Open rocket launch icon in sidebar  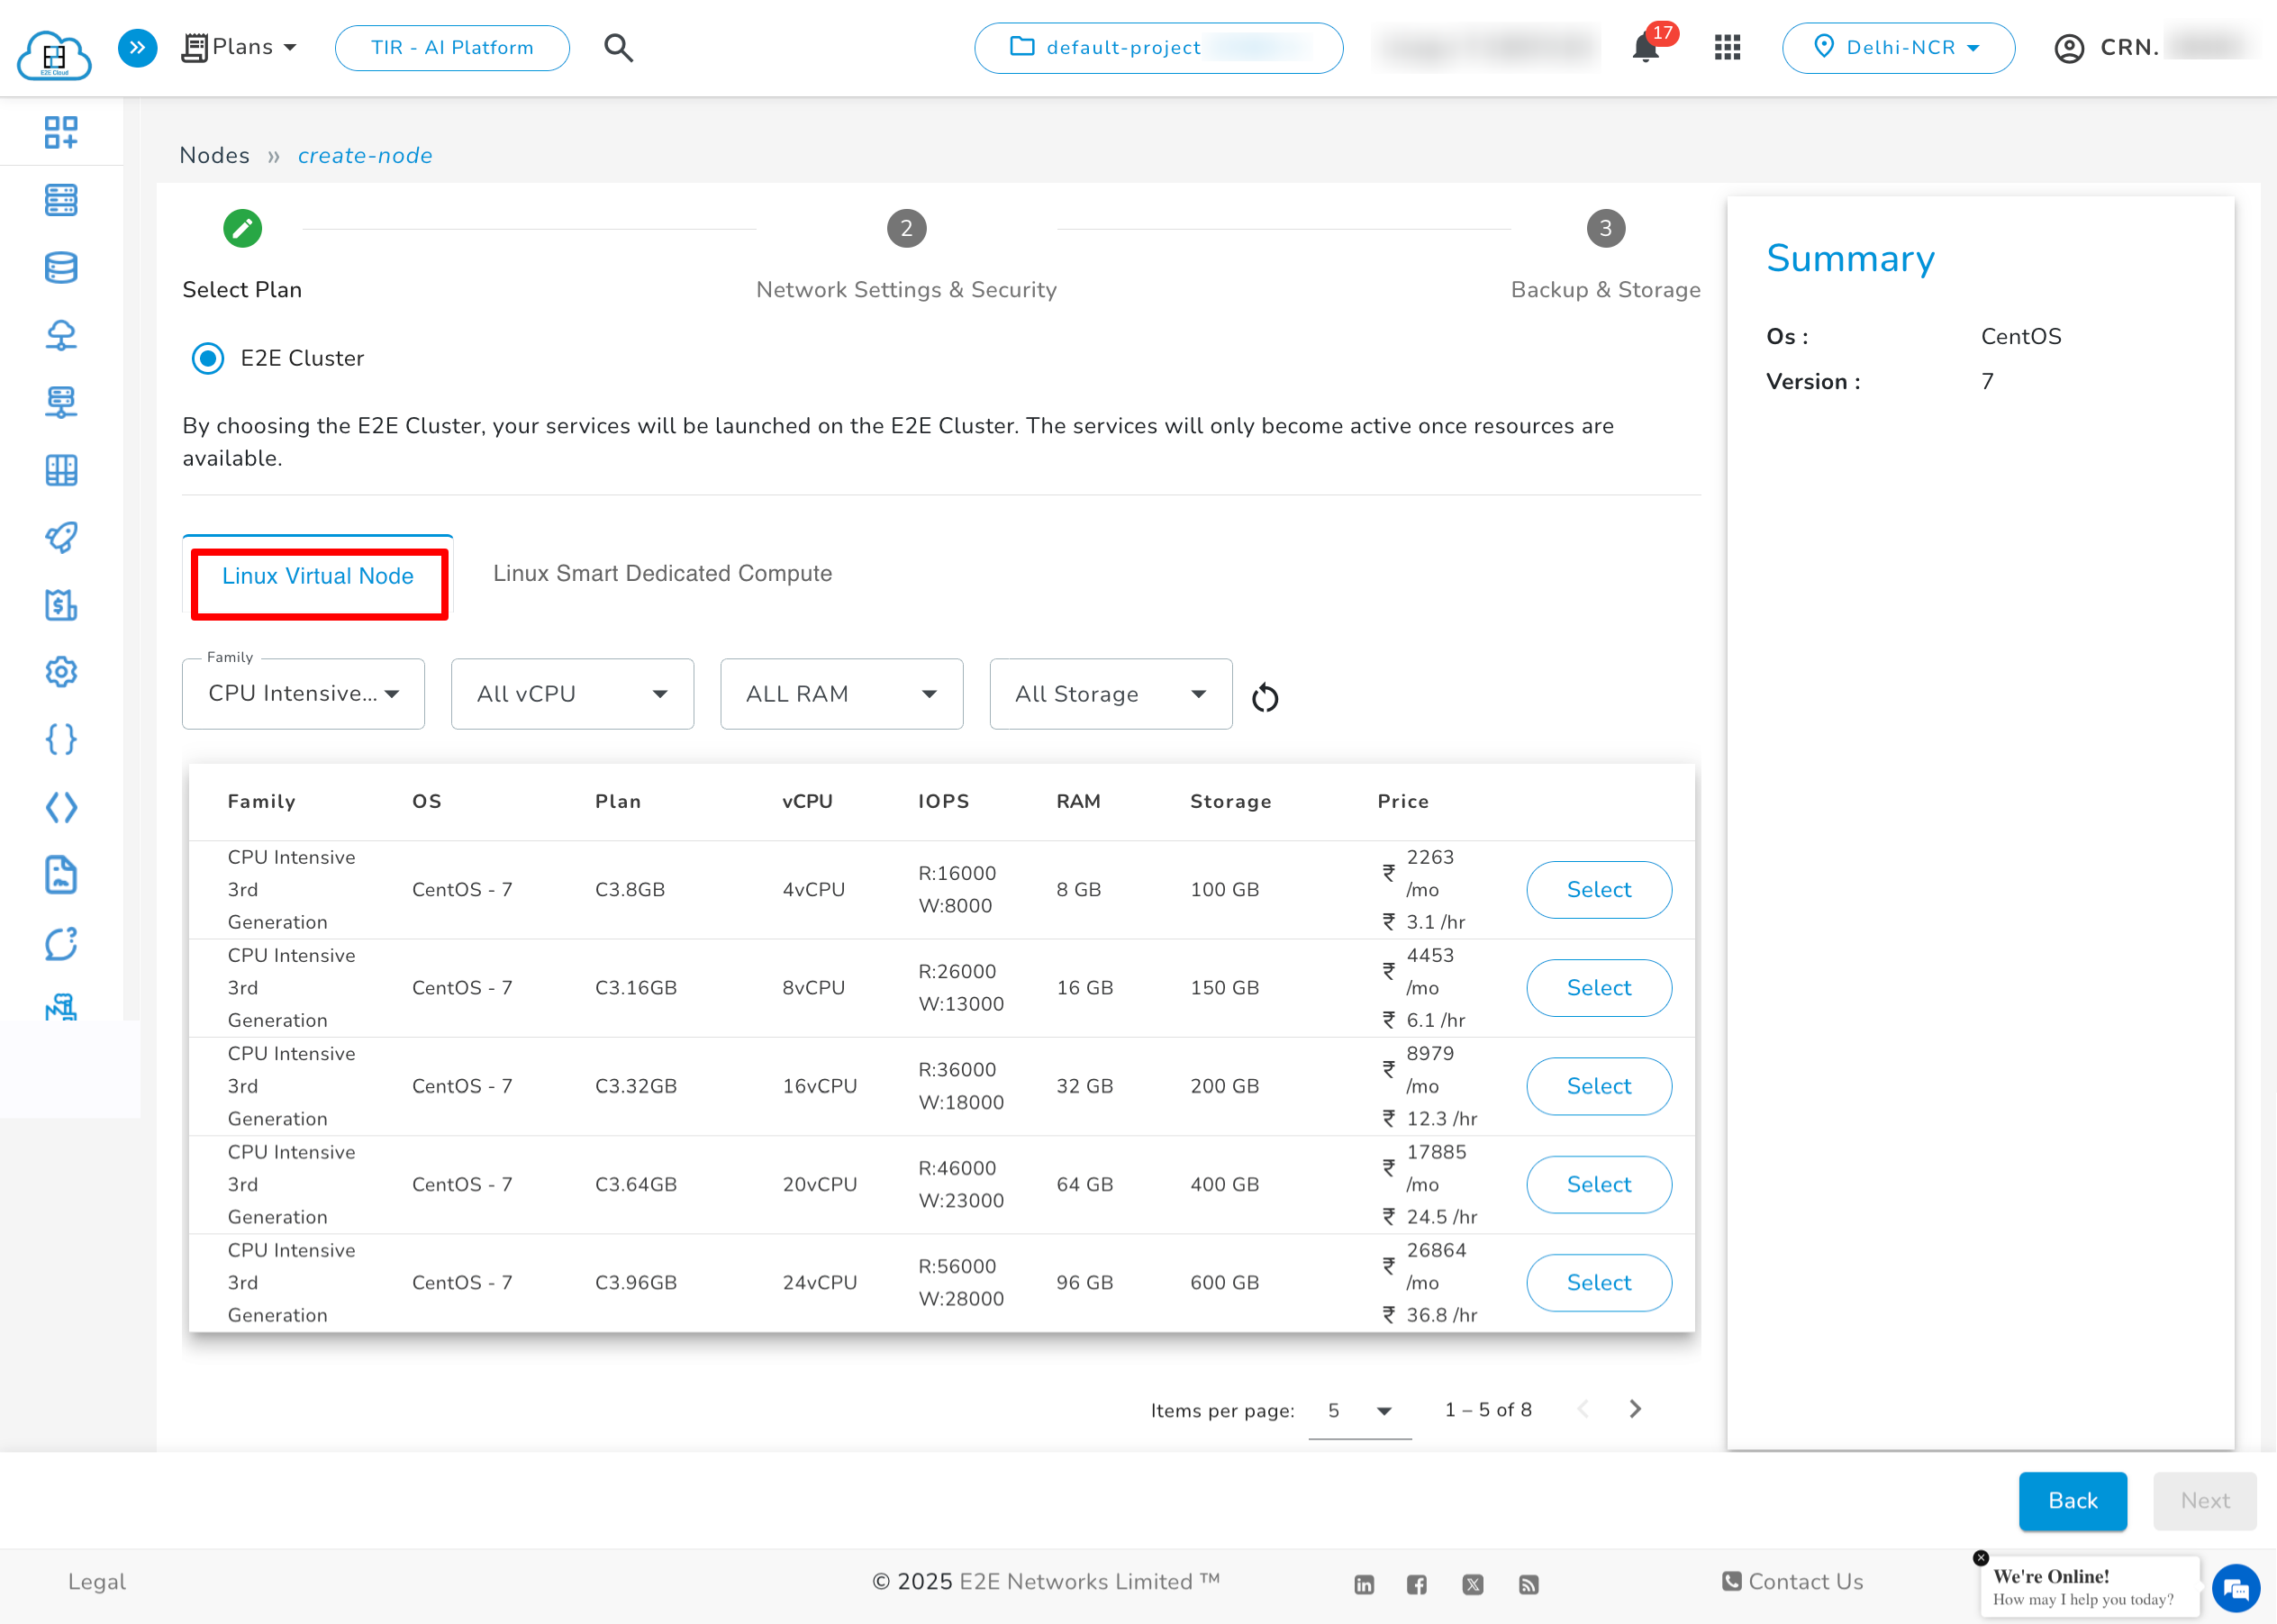coord(61,537)
